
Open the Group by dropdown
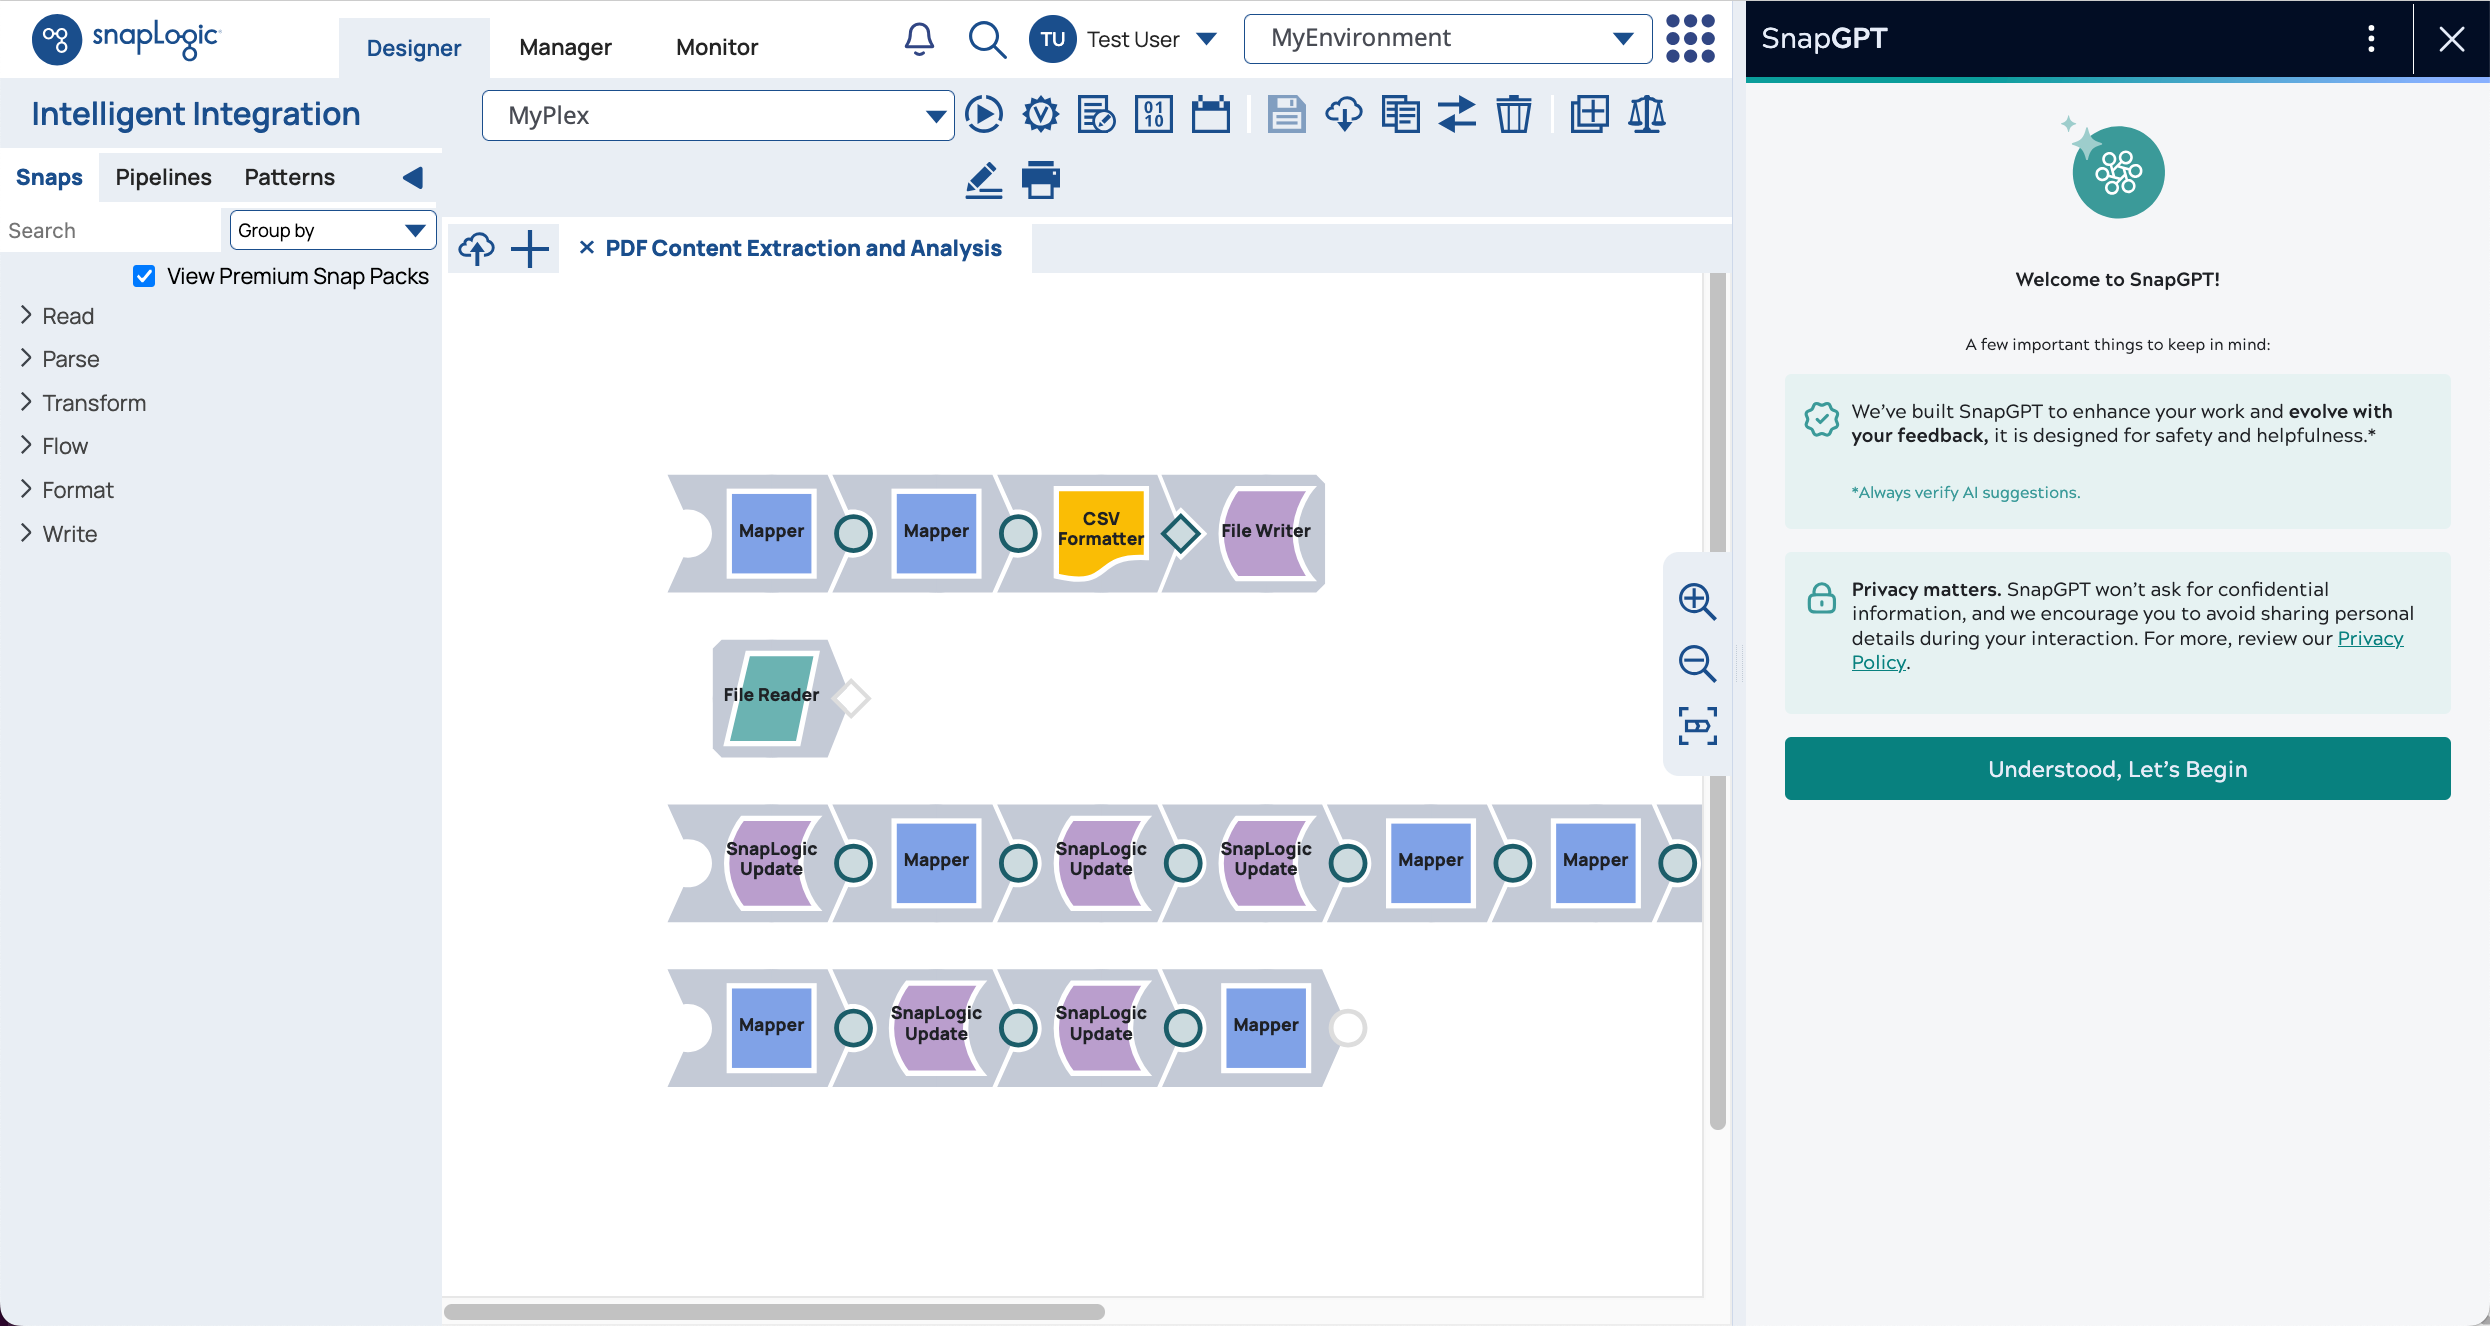pyautogui.click(x=332, y=231)
